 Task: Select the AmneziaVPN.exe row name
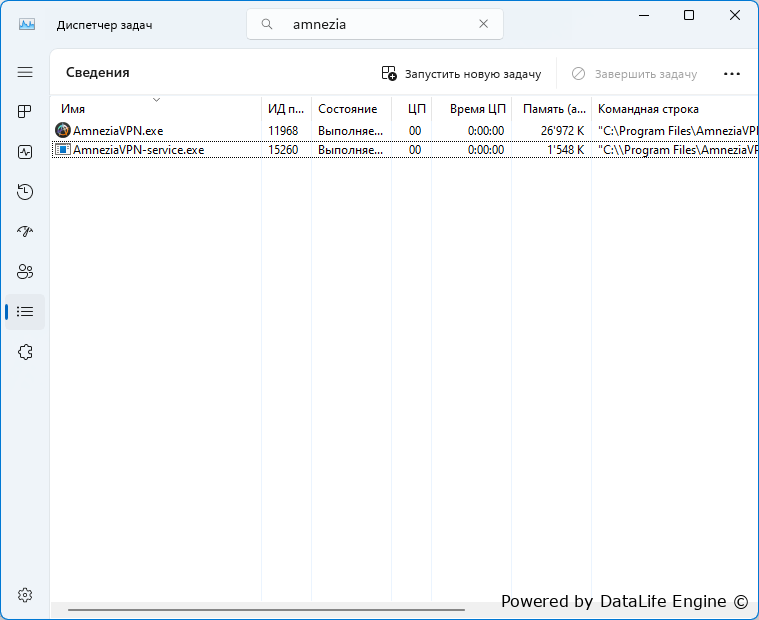(118, 131)
